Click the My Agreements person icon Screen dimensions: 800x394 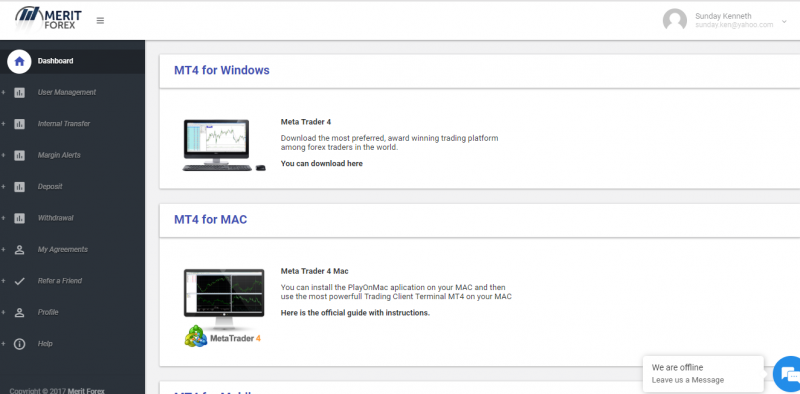click(x=19, y=250)
